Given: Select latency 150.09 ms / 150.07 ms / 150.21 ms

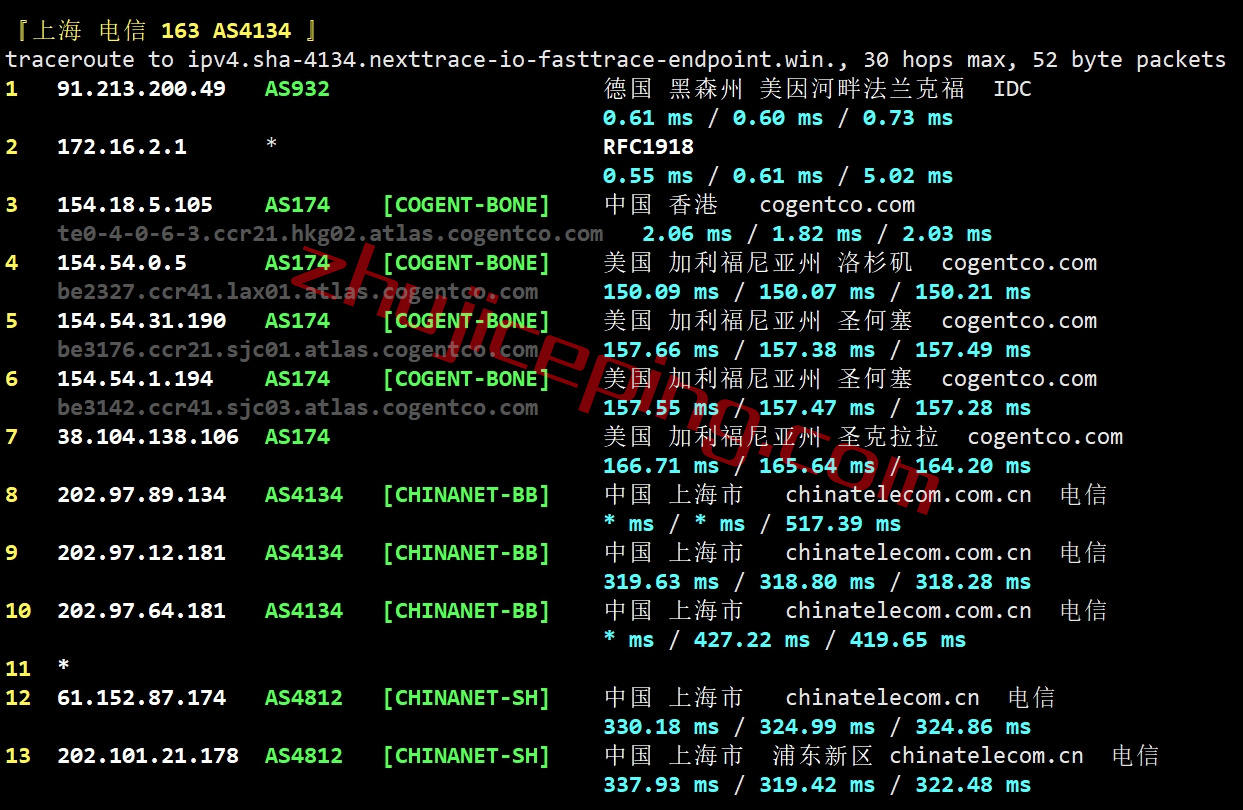Looking at the screenshot, I should point(817,292).
